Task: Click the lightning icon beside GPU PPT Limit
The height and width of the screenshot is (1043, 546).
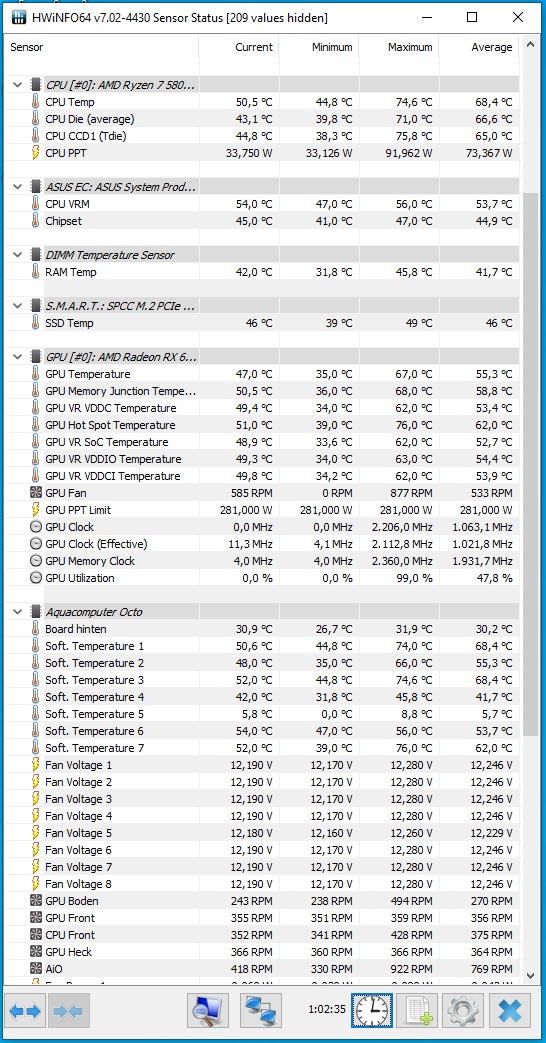Action: [35, 510]
